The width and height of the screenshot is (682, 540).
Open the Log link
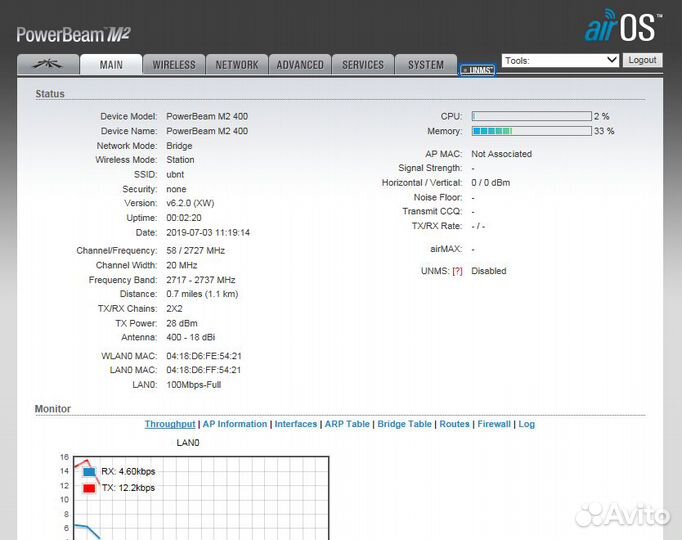(x=527, y=424)
